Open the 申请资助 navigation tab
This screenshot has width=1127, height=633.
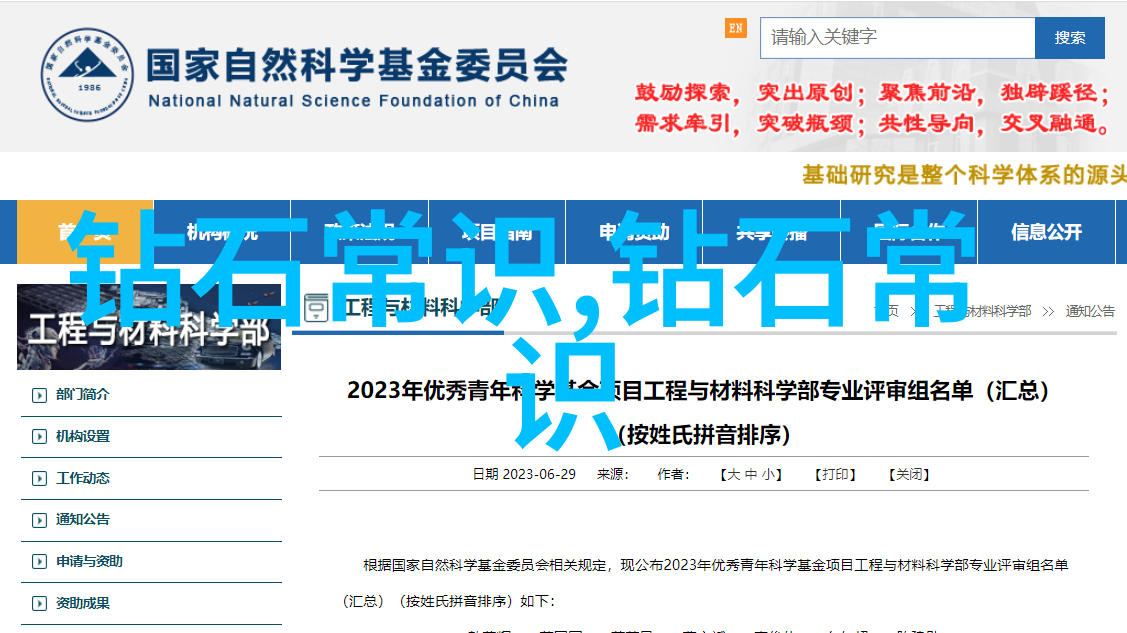coord(634,232)
